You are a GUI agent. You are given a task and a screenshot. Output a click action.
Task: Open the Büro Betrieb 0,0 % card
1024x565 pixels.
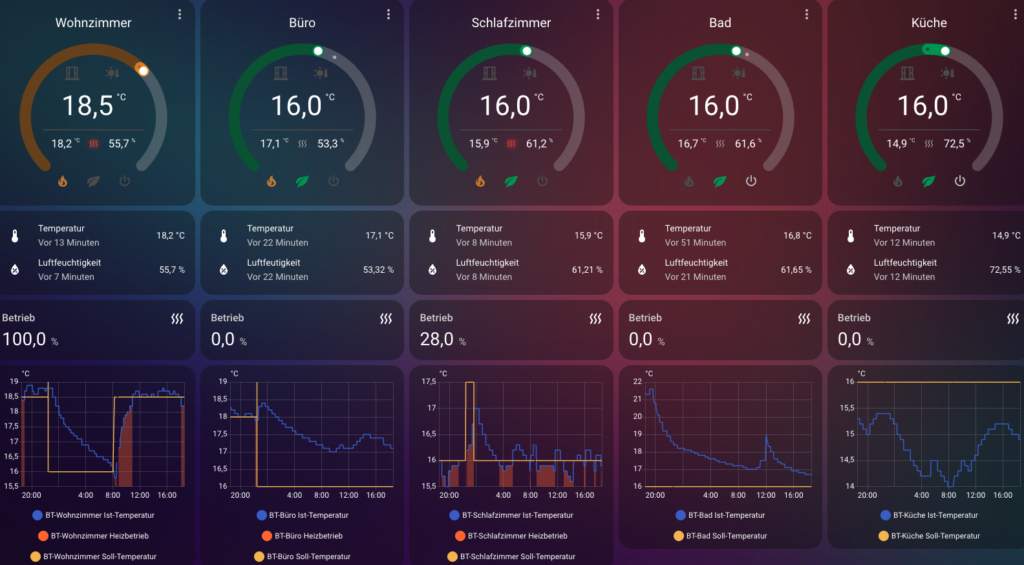(x=299, y=330)
